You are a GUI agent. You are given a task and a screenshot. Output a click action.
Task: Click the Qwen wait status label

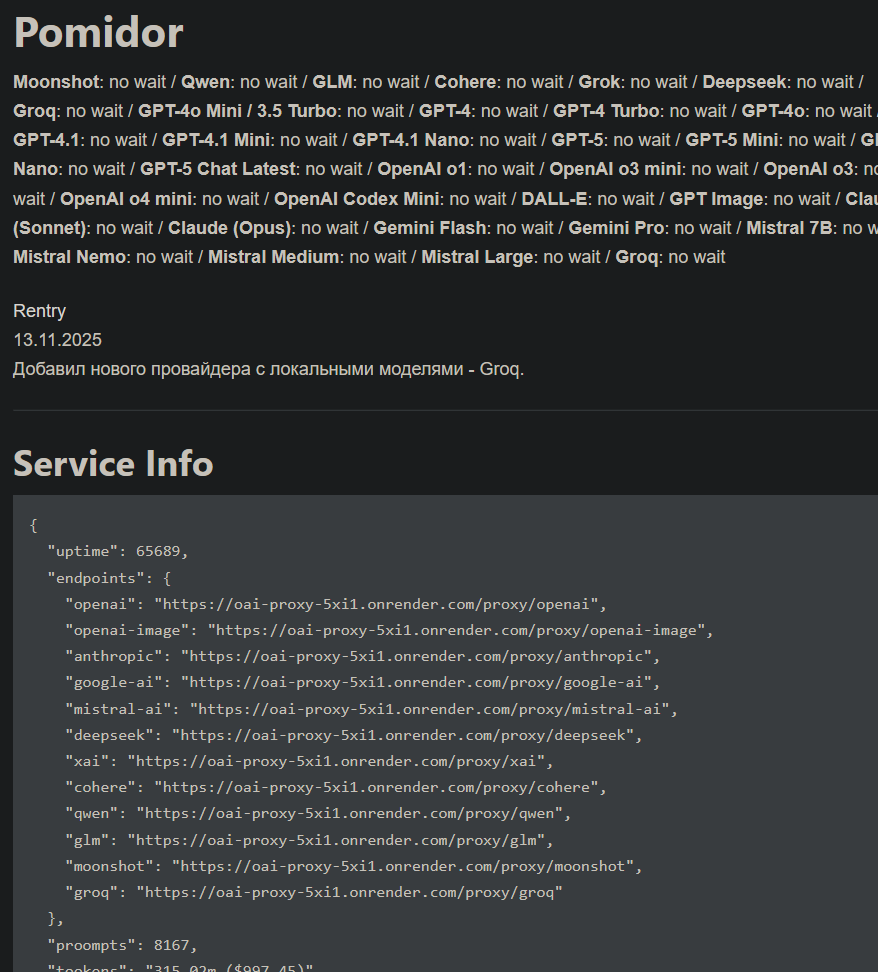(x=205, y=82)
